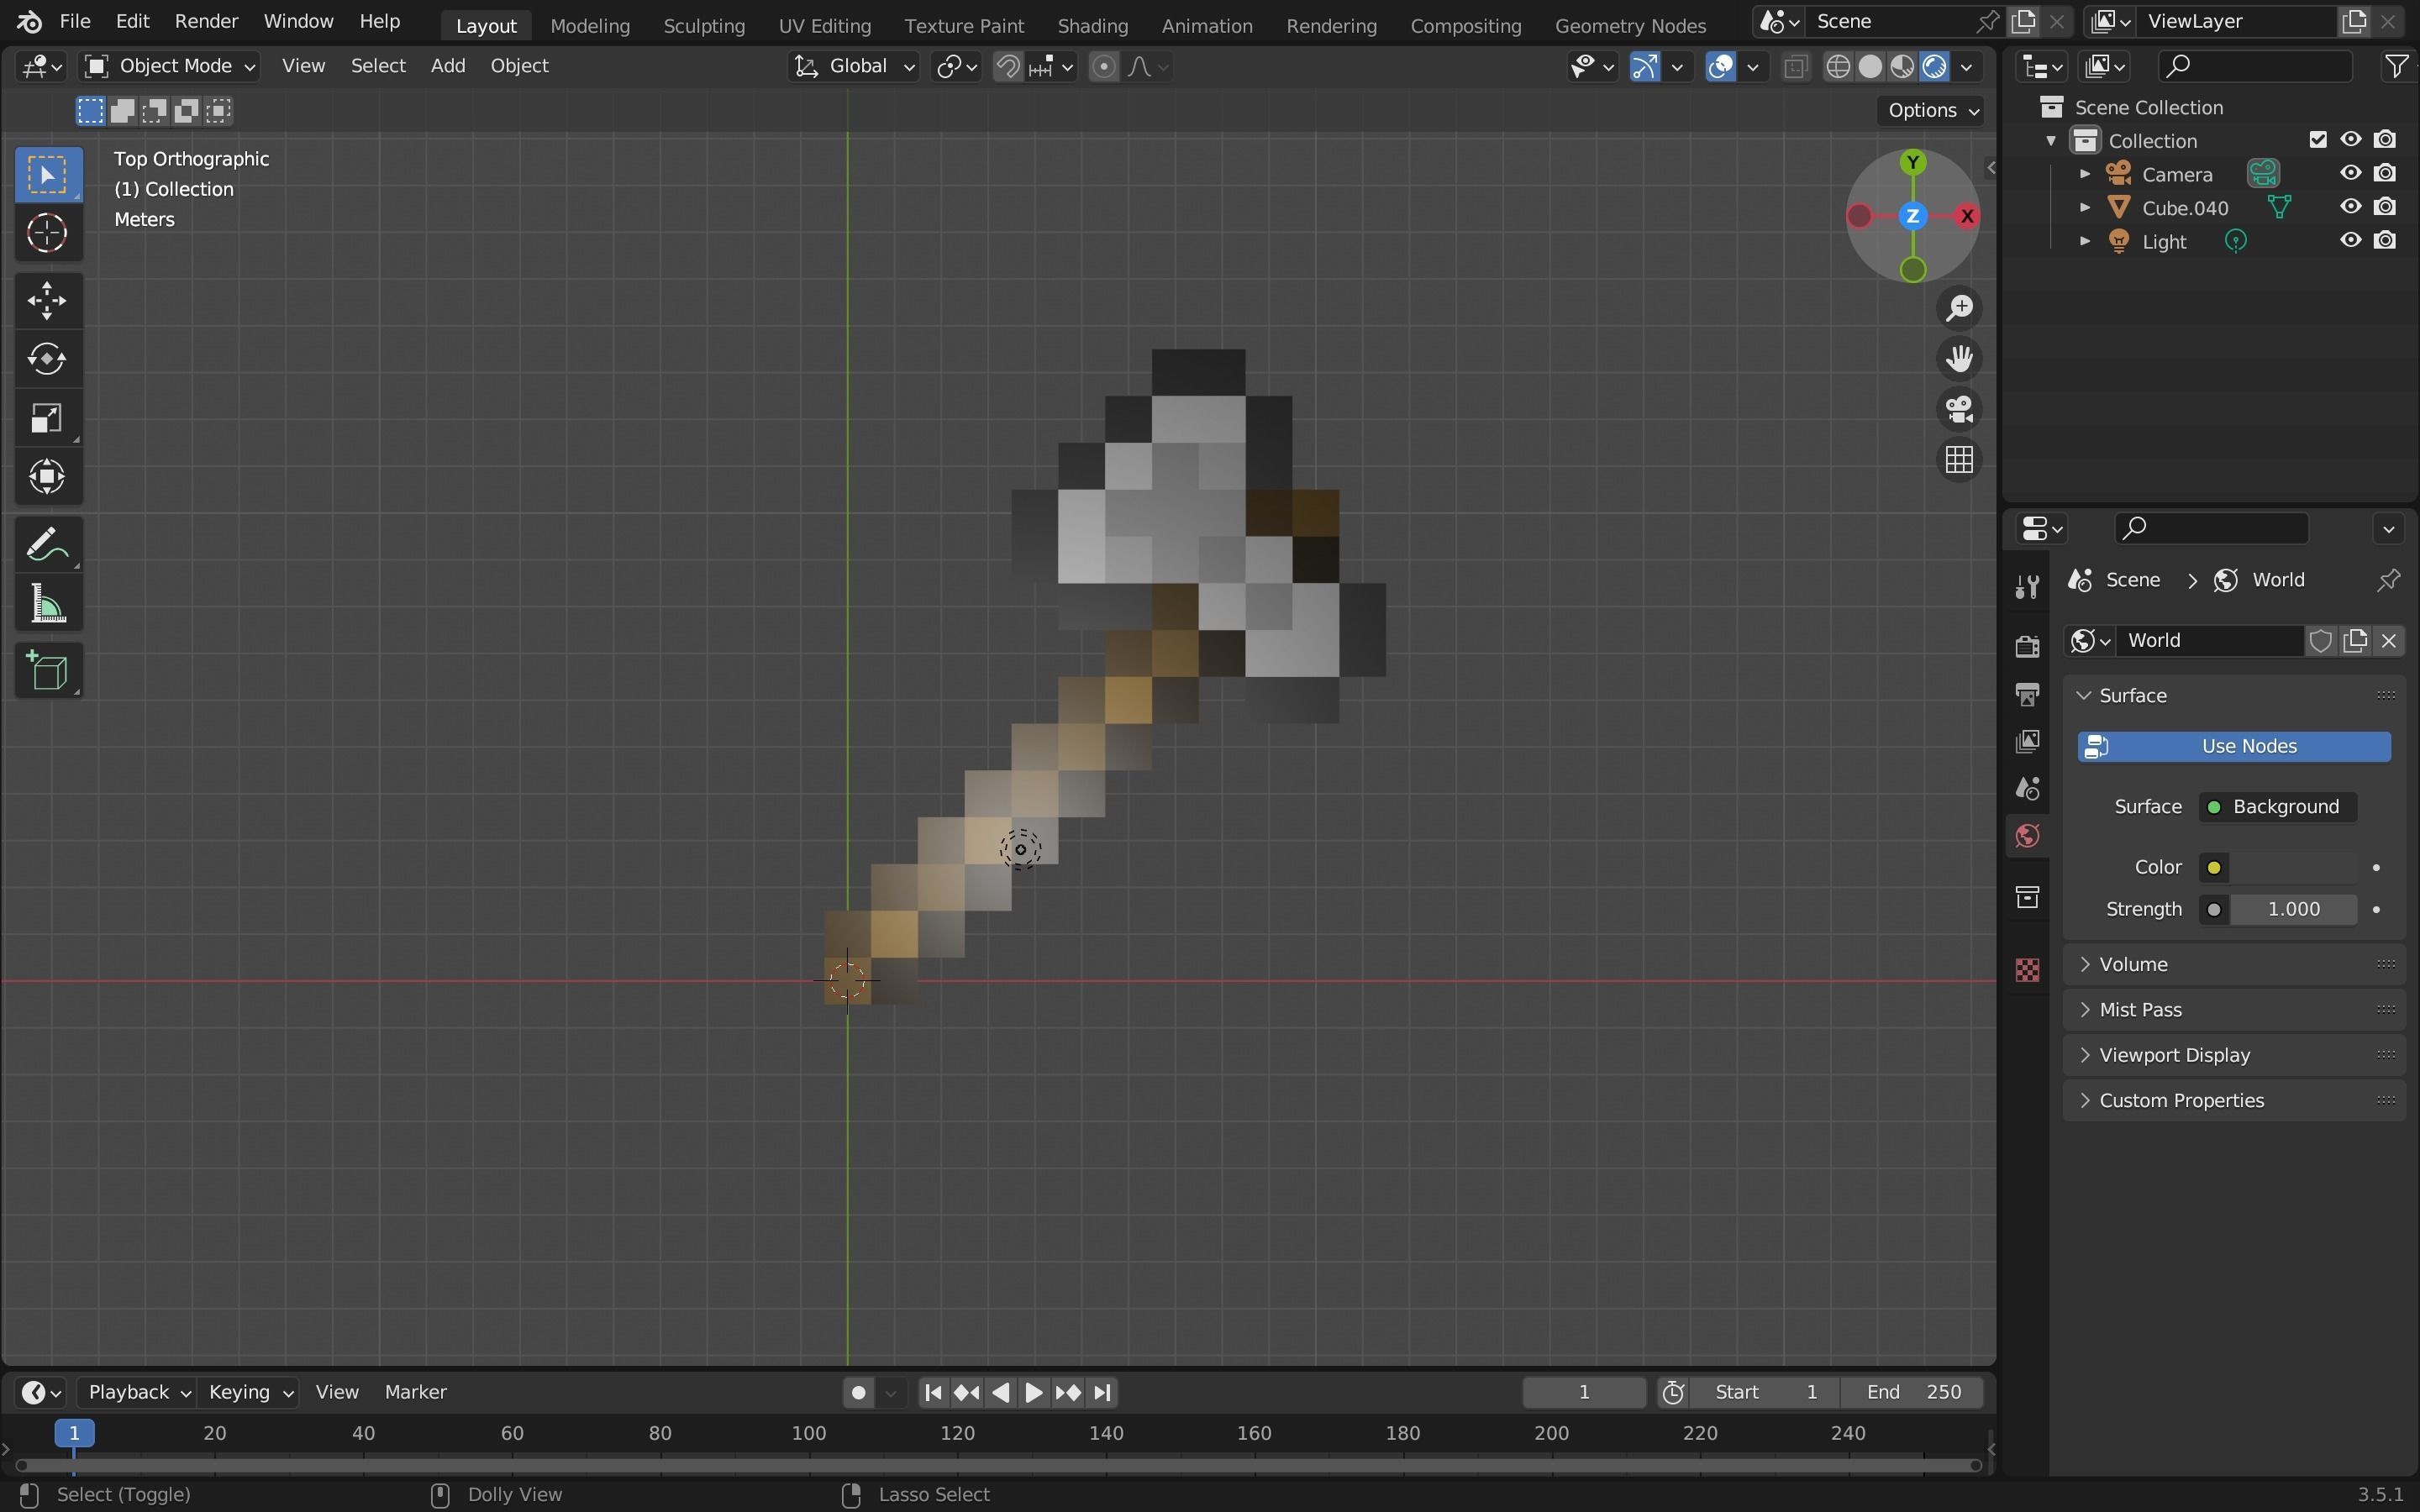Screen dimensions: 2420x1512
Task: Open the Render properties tab
Action: coord(2027,646)
